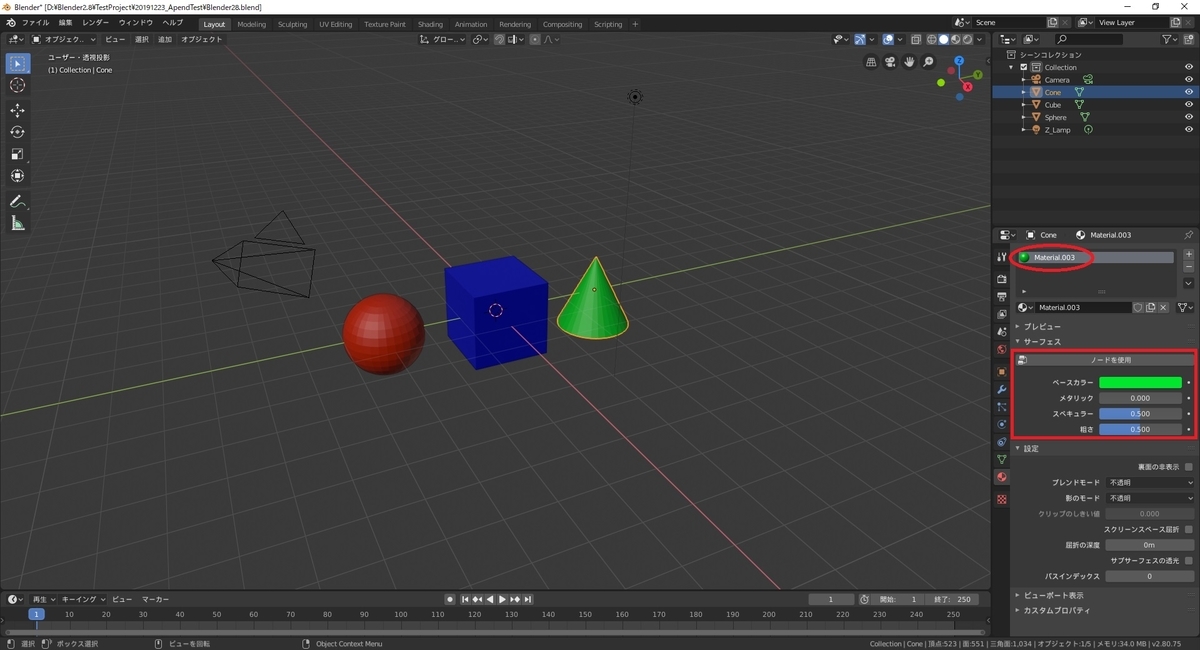The height and width of the screenshot is (650, 1200).
Task: Pick the Scale tool
Action: (x=17, y=154)
